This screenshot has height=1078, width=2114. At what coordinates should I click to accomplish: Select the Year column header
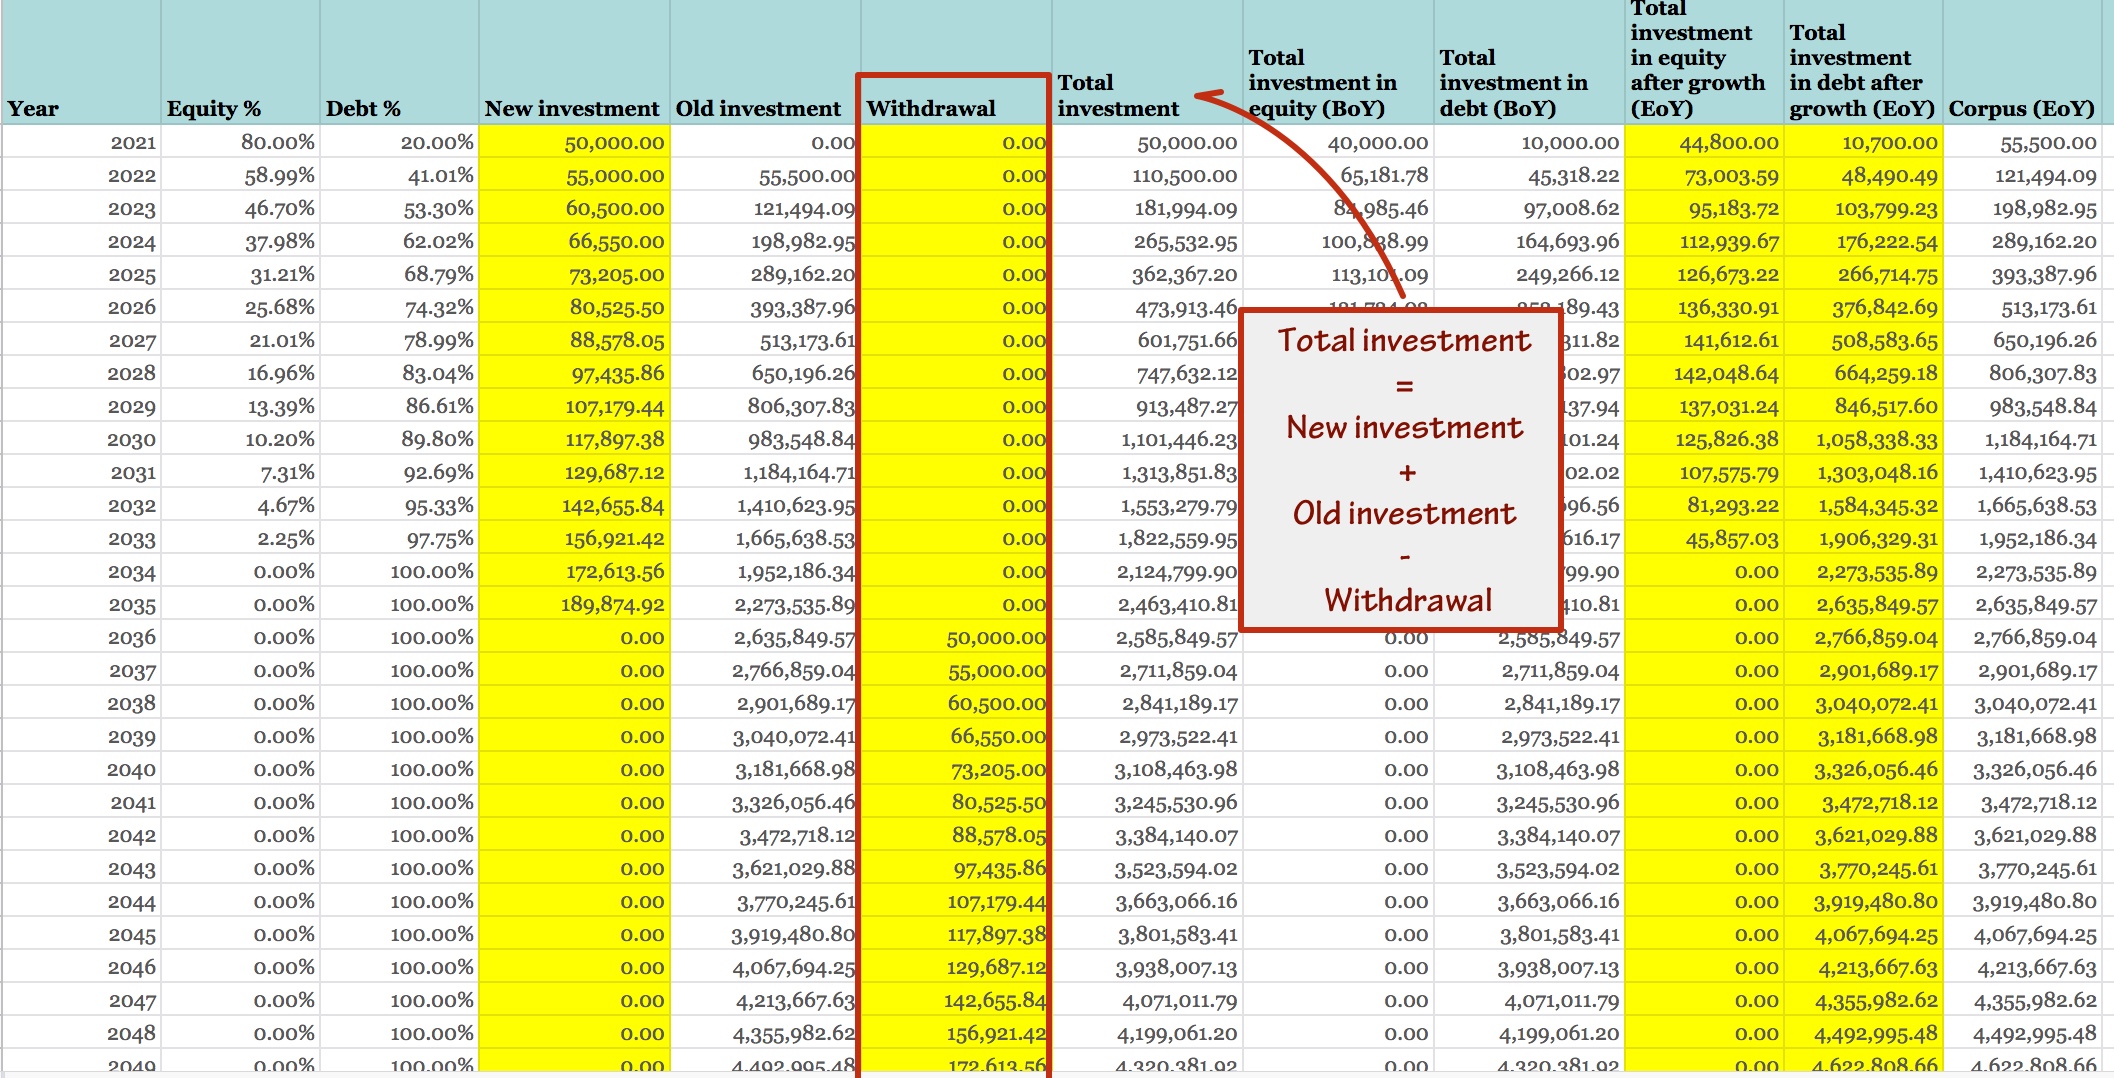(33, 108)
